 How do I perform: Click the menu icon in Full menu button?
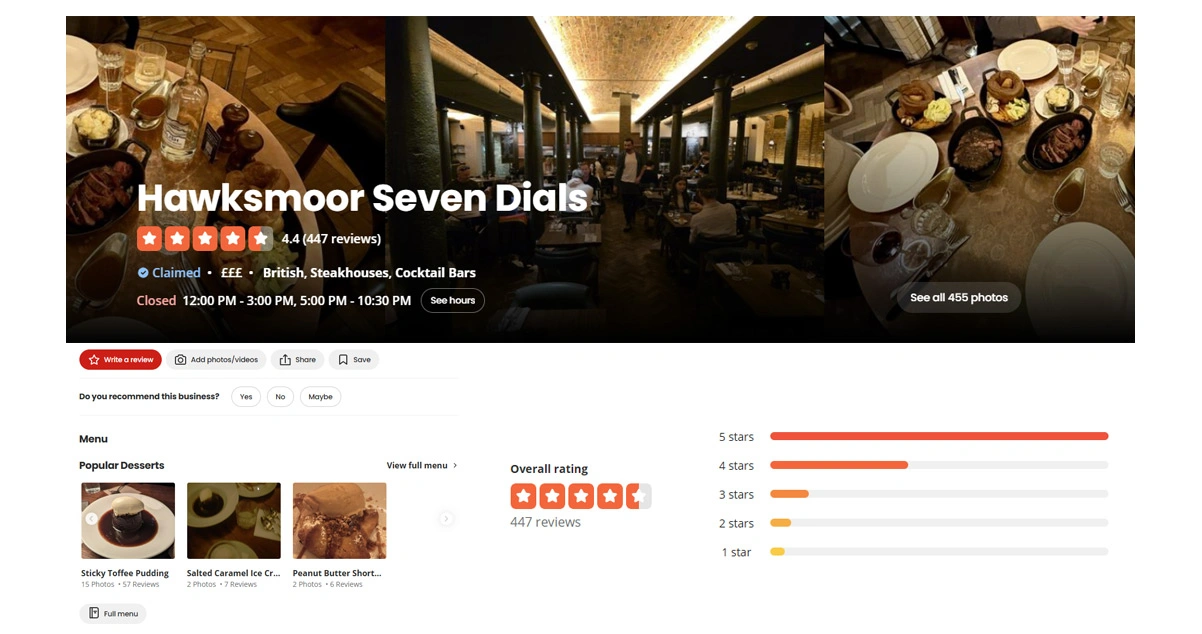click(x=94, y=613)
